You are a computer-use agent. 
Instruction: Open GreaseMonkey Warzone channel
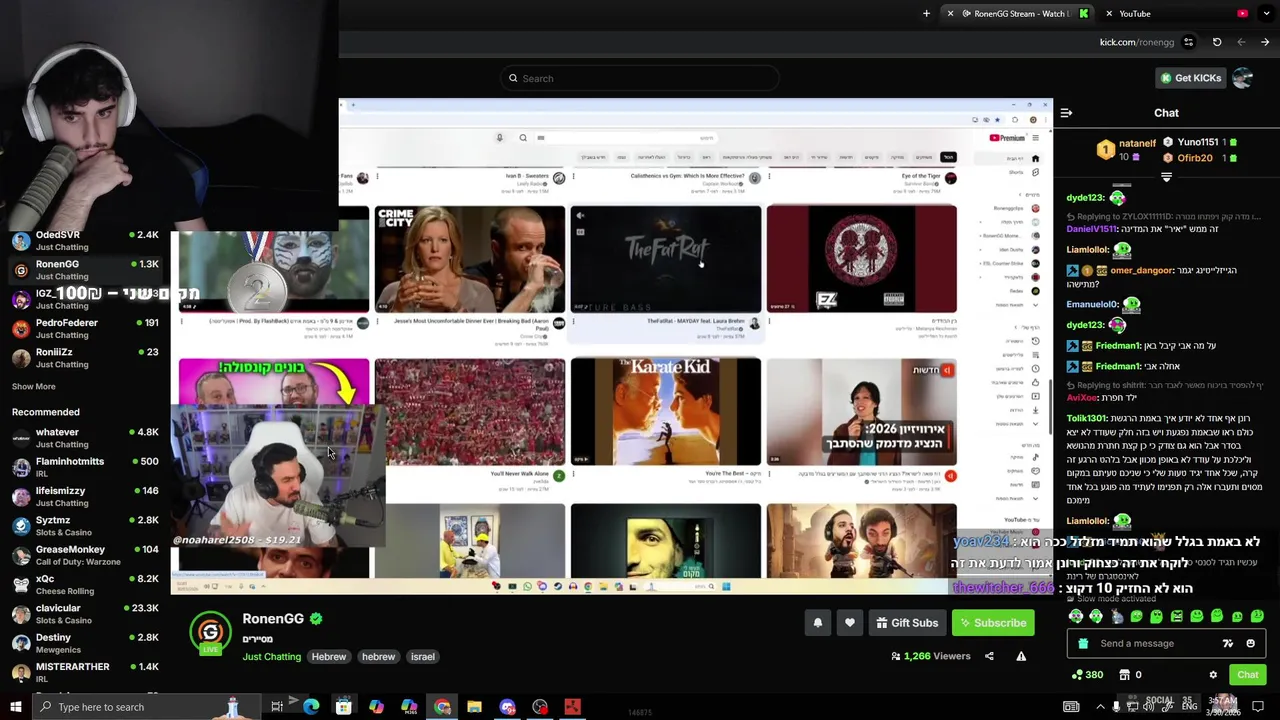click(85, 554)
